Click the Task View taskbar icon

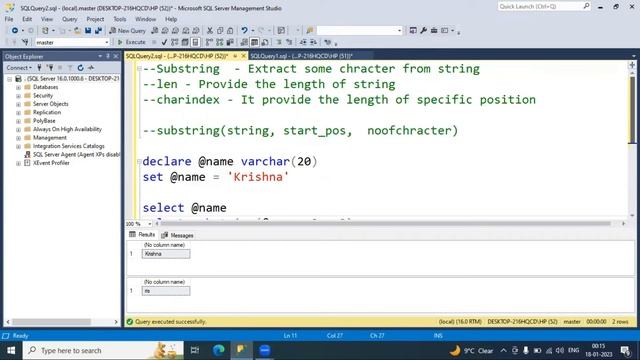[195, 350]
